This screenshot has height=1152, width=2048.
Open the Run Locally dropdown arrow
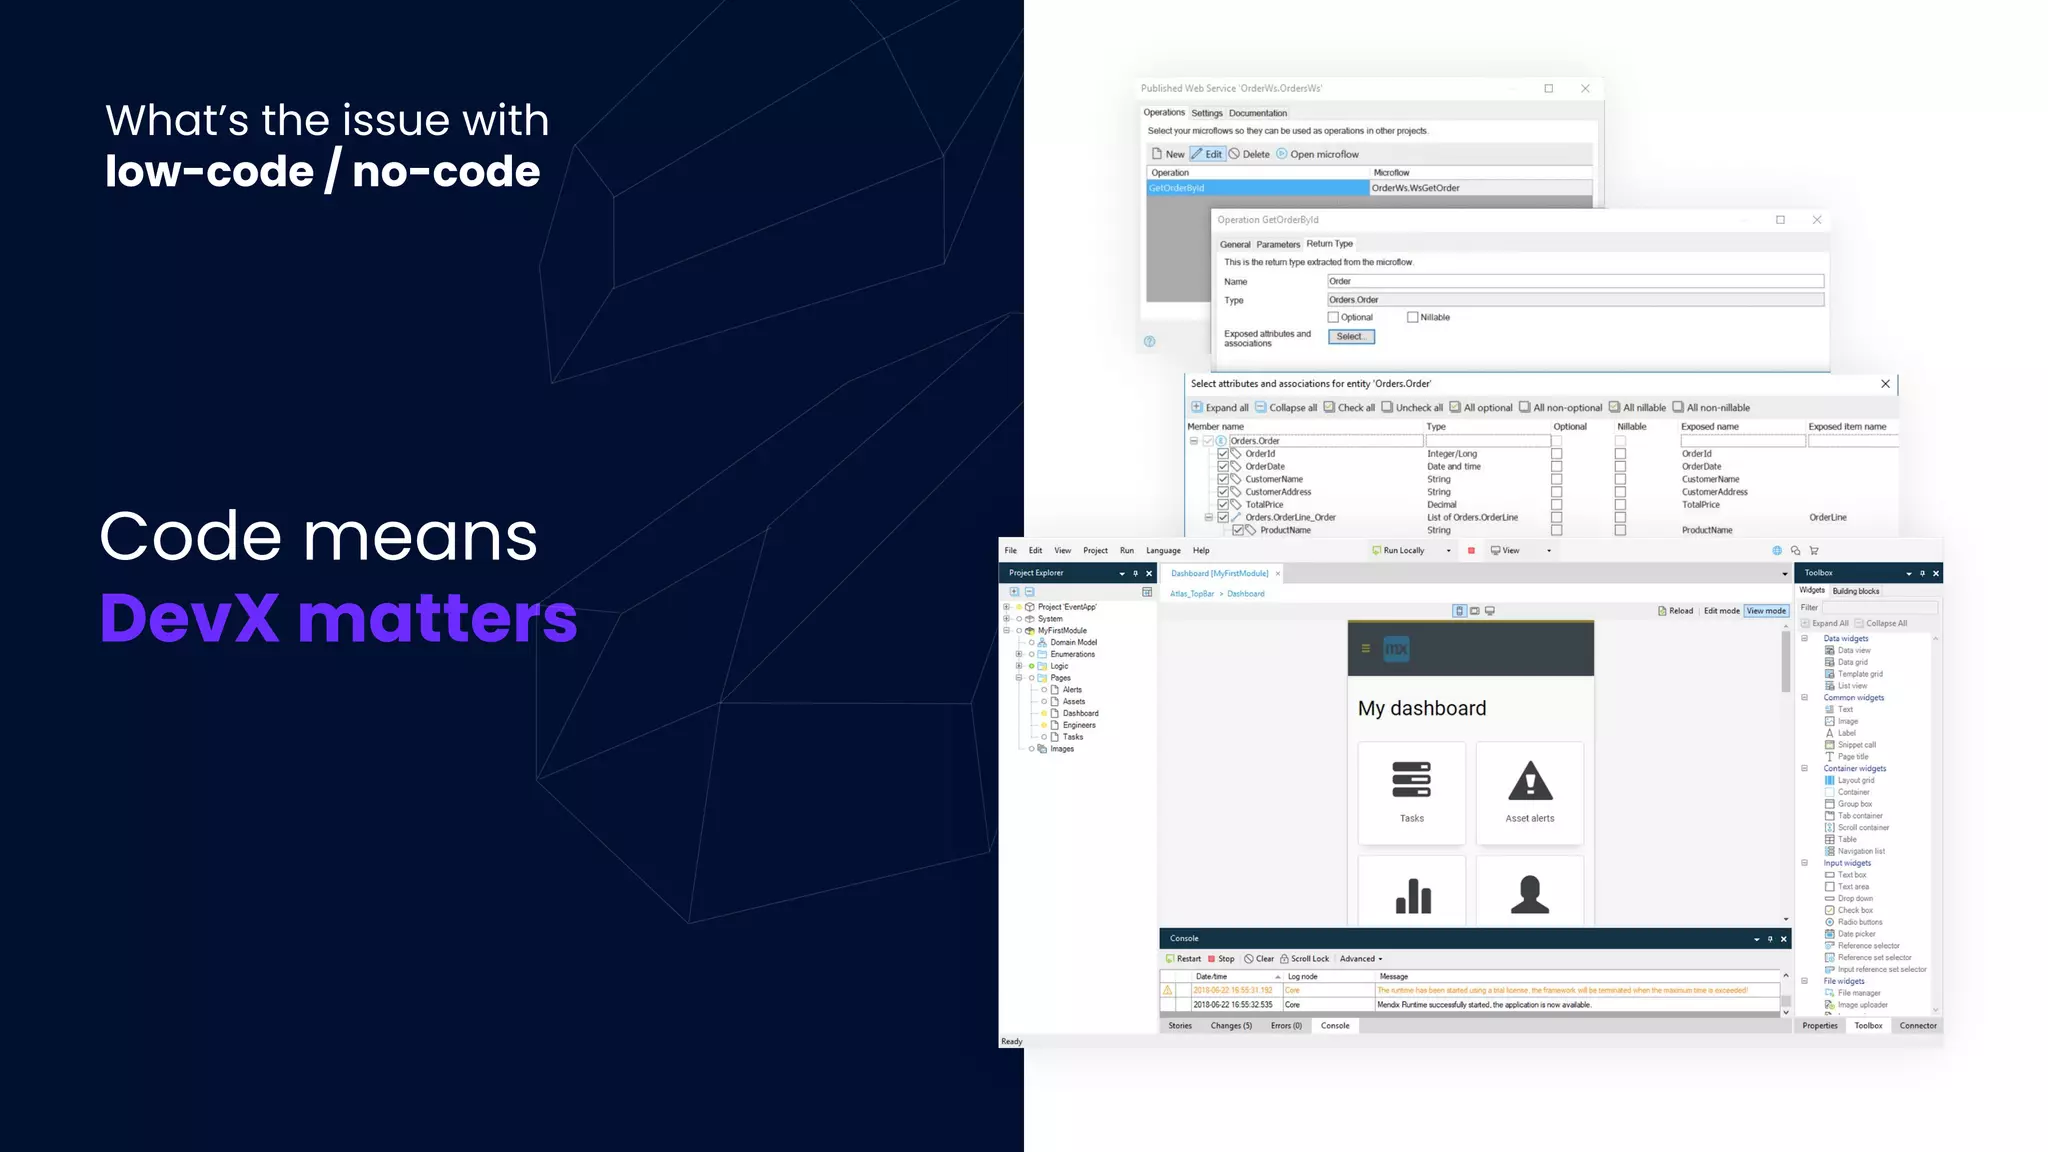(1448, 551)
